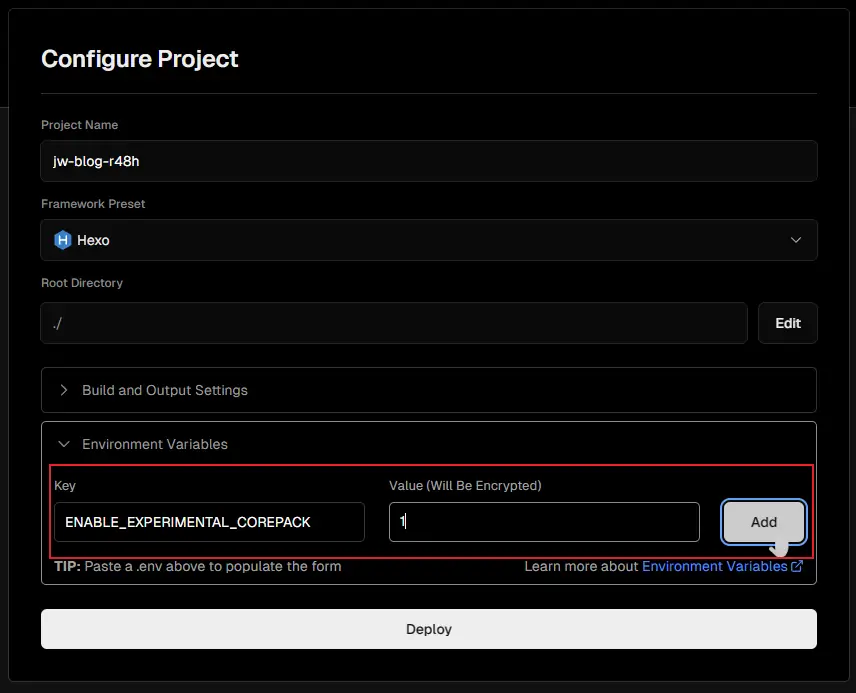856x693 pixels.
Task: Click the Configure Project heading
Action: (140, 59)
